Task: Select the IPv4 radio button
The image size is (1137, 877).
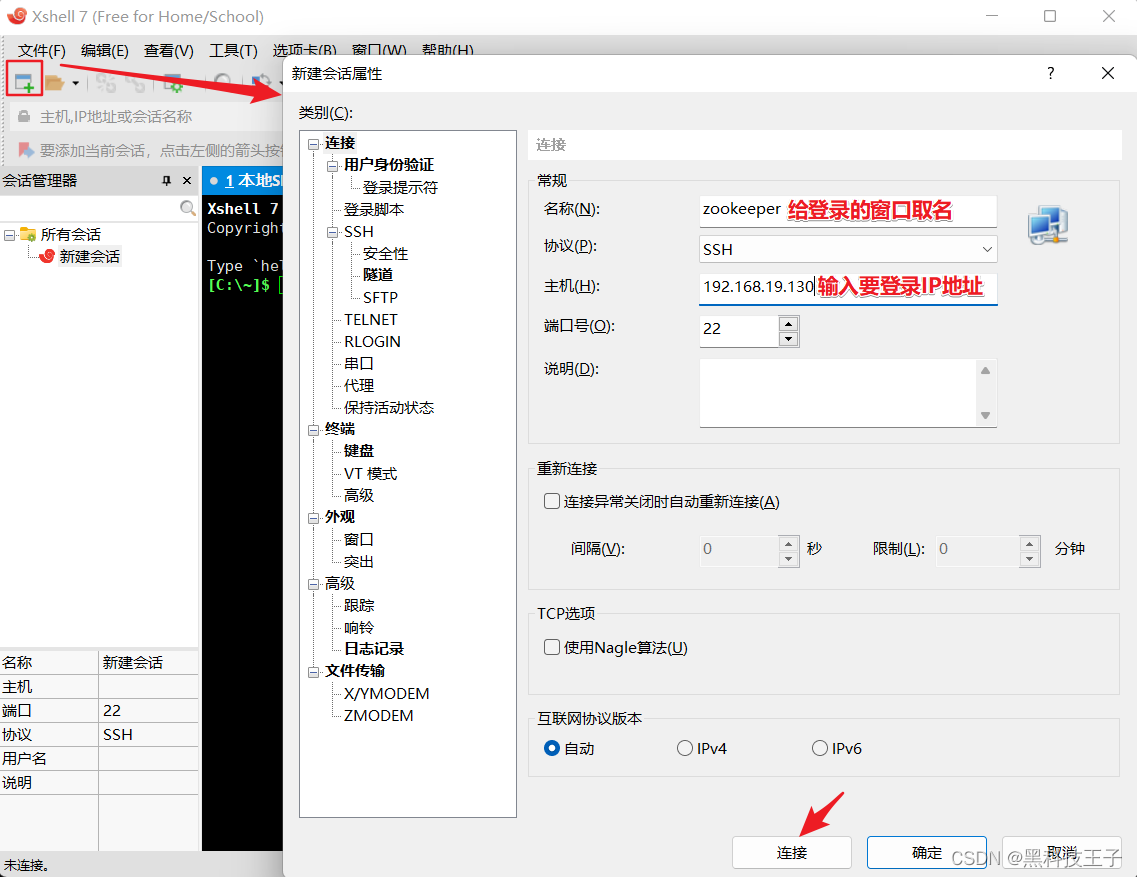Action: pos(685,748)
